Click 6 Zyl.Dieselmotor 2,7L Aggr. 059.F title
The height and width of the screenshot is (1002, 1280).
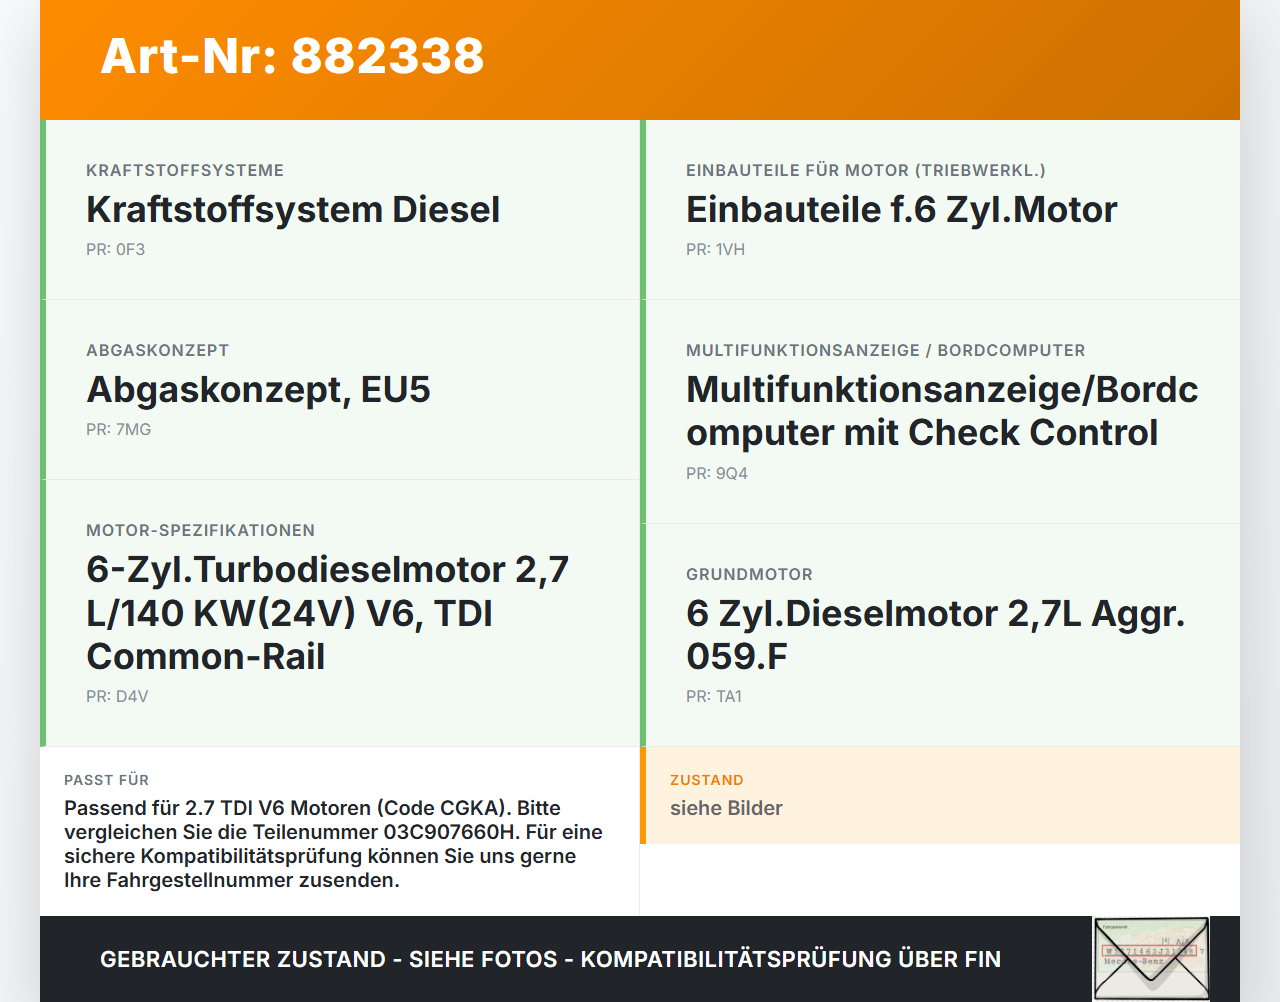pyautogui.click(x=935, y=635)
